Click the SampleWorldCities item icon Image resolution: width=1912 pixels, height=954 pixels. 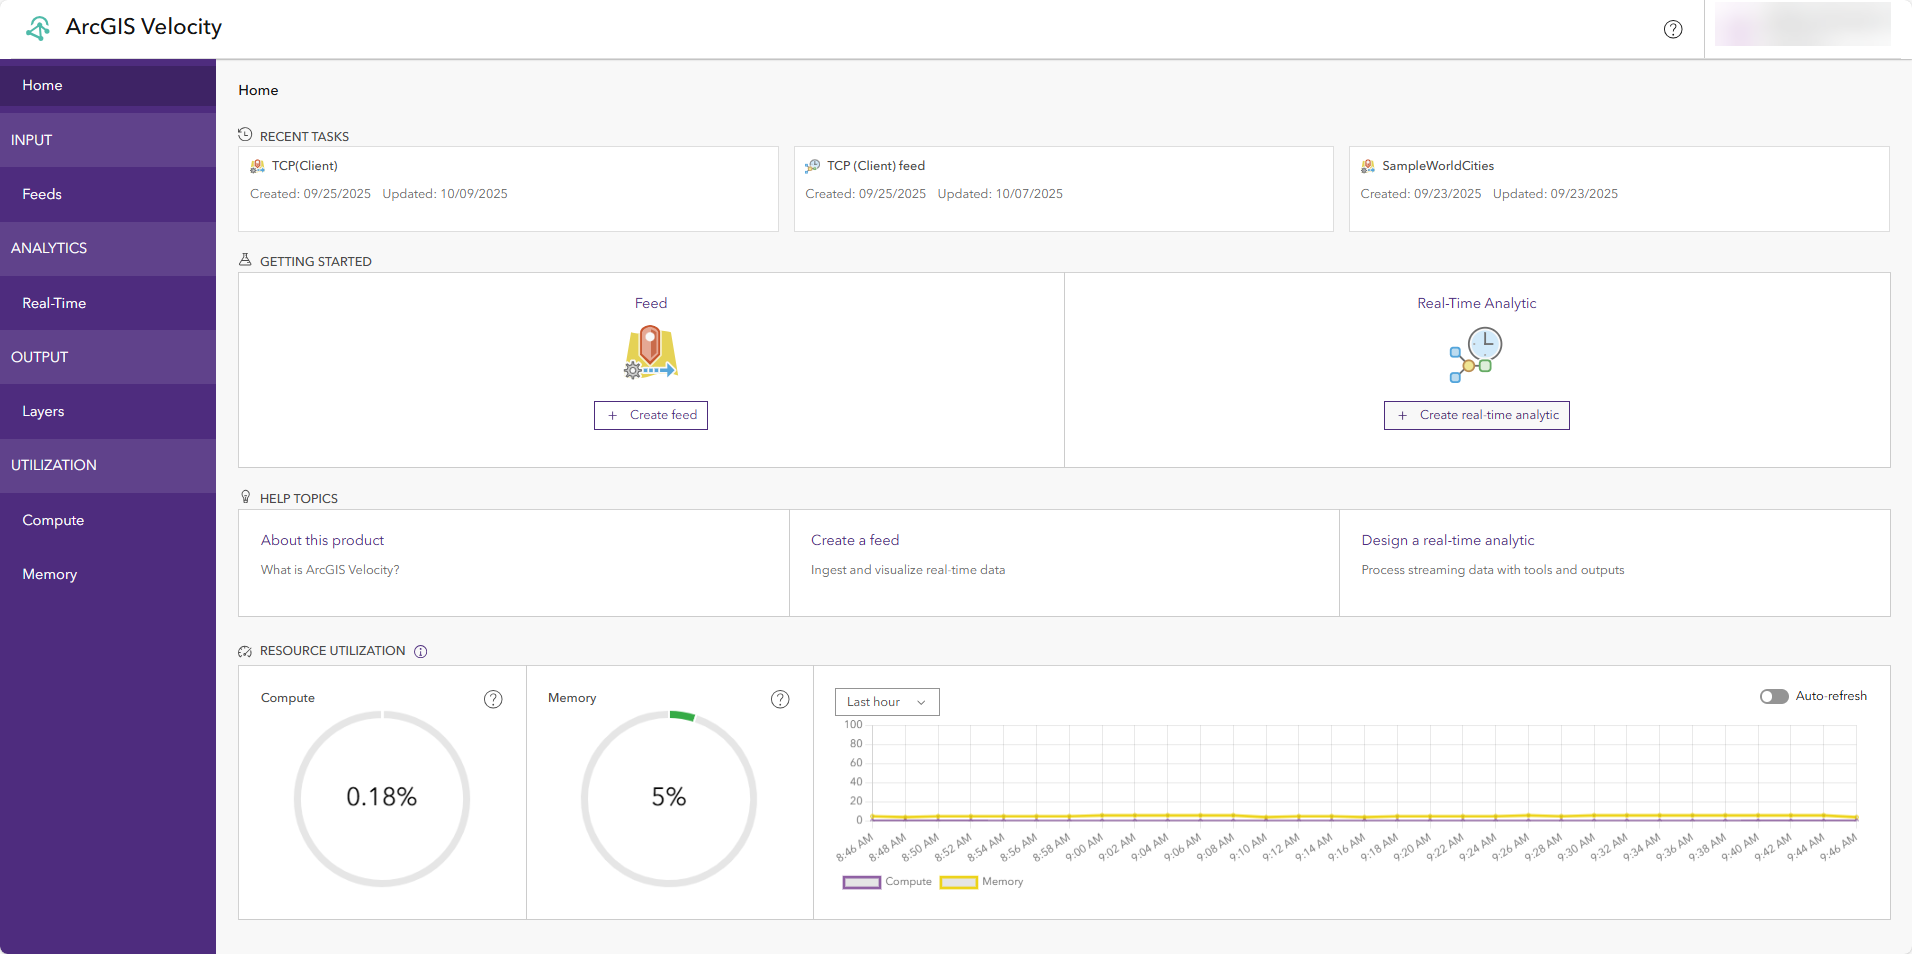pos(1368,166)
